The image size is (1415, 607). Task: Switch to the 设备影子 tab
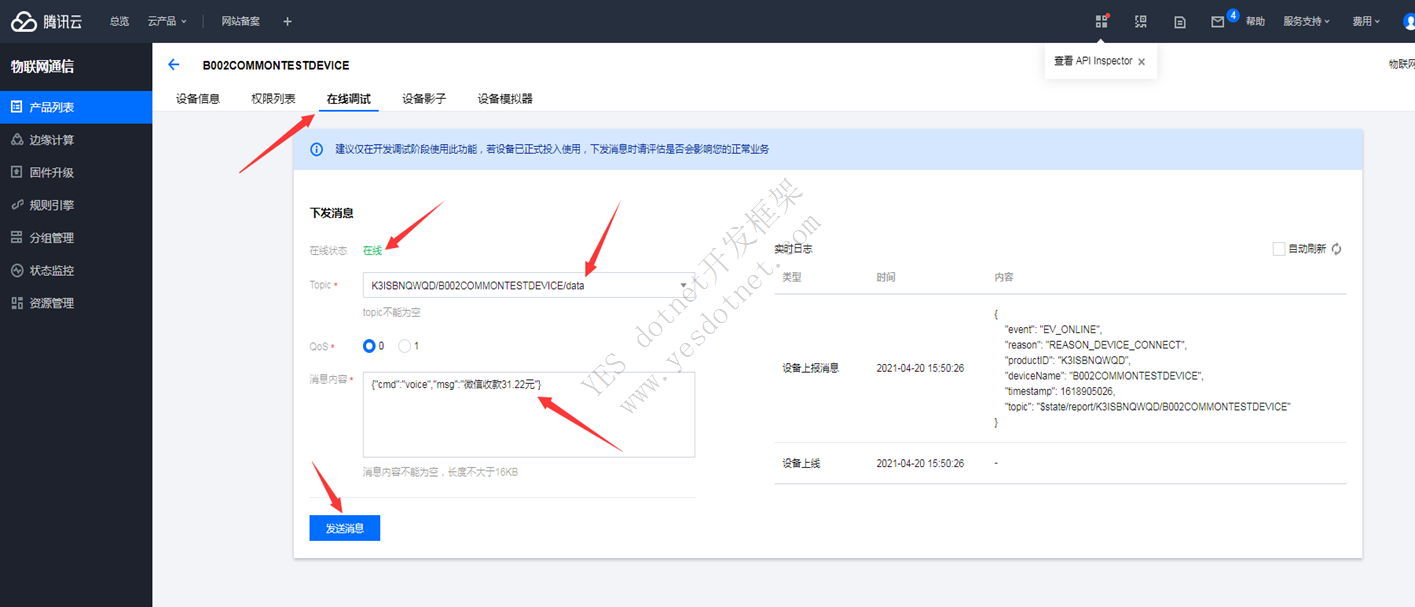point(424,99)
